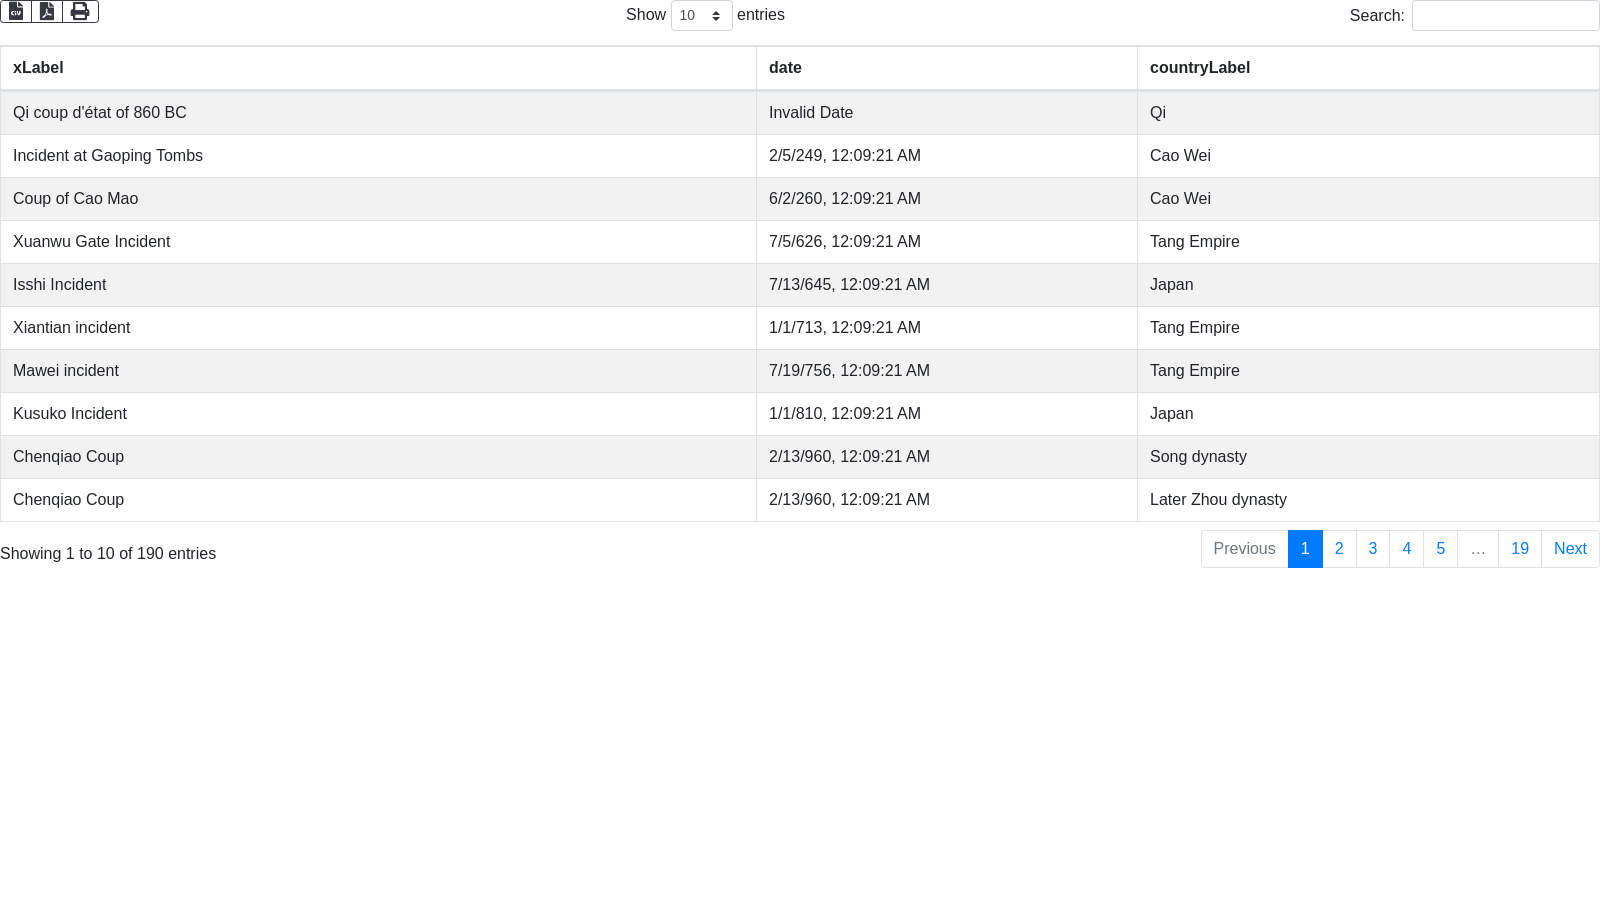Sort table by date column header

785,68
